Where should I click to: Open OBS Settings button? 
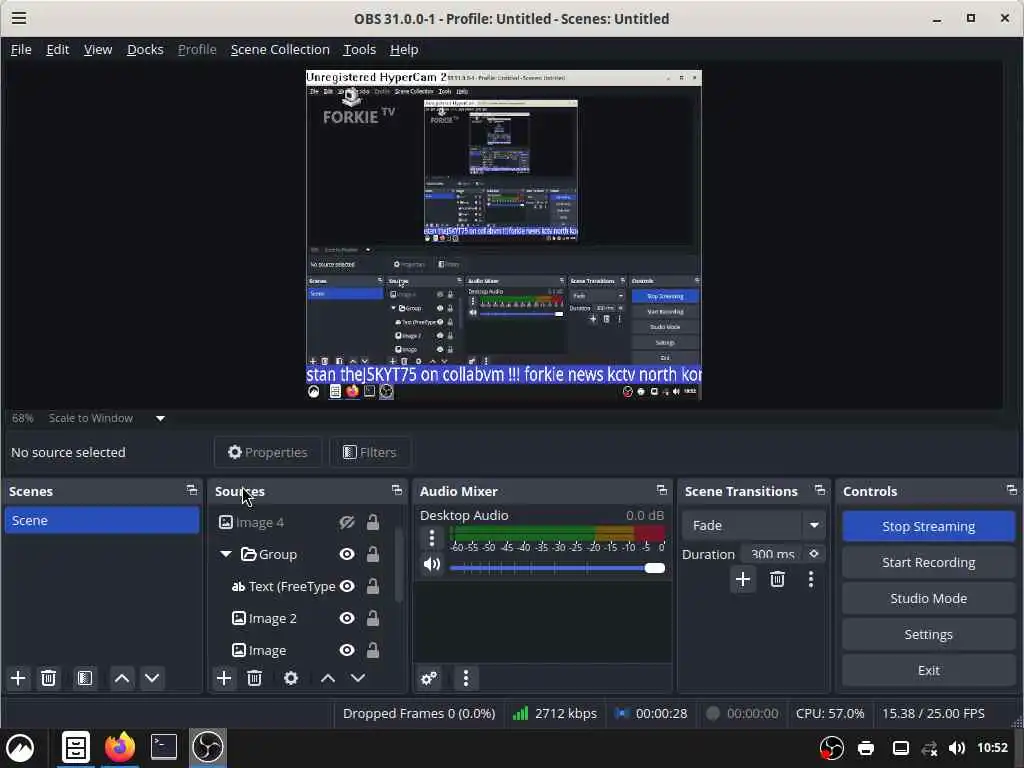(929, 634)
